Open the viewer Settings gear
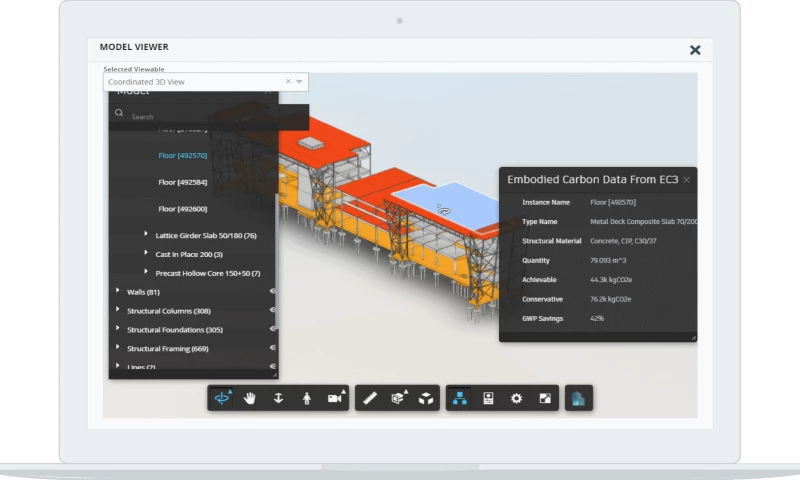800x480 pixels. [516, 398]
